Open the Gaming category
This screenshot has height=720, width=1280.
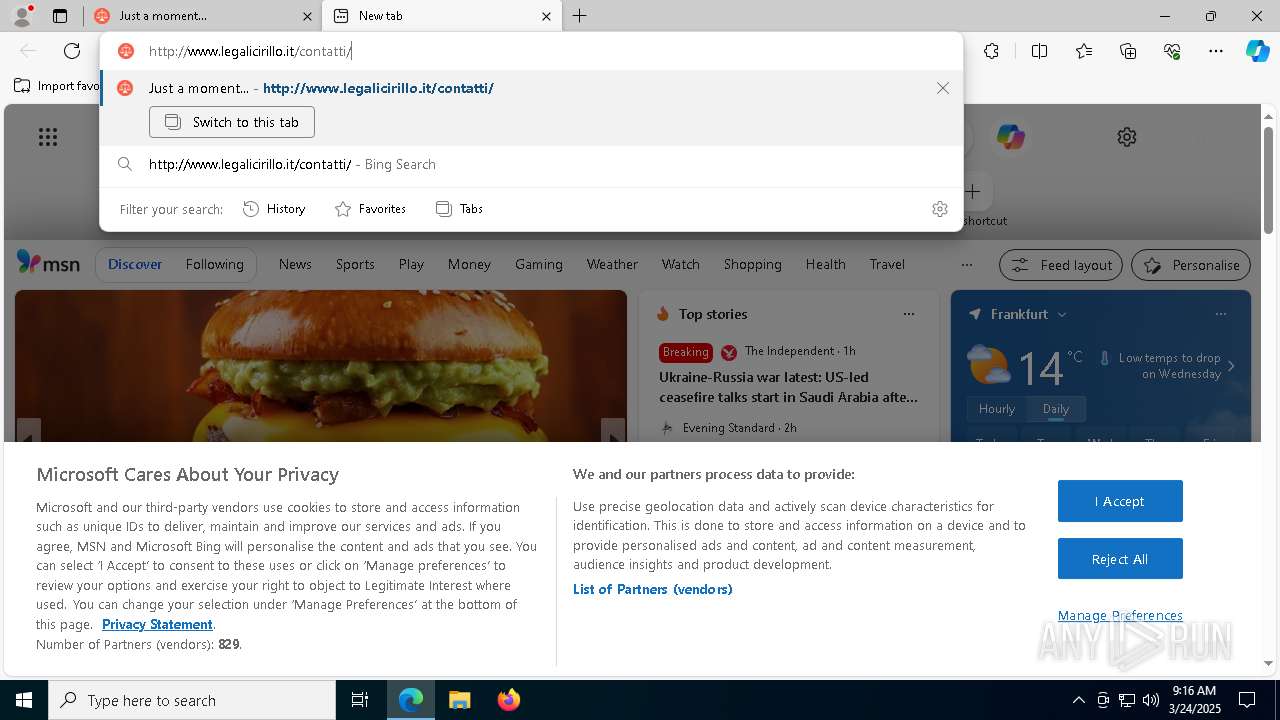(x=539, y=264)
